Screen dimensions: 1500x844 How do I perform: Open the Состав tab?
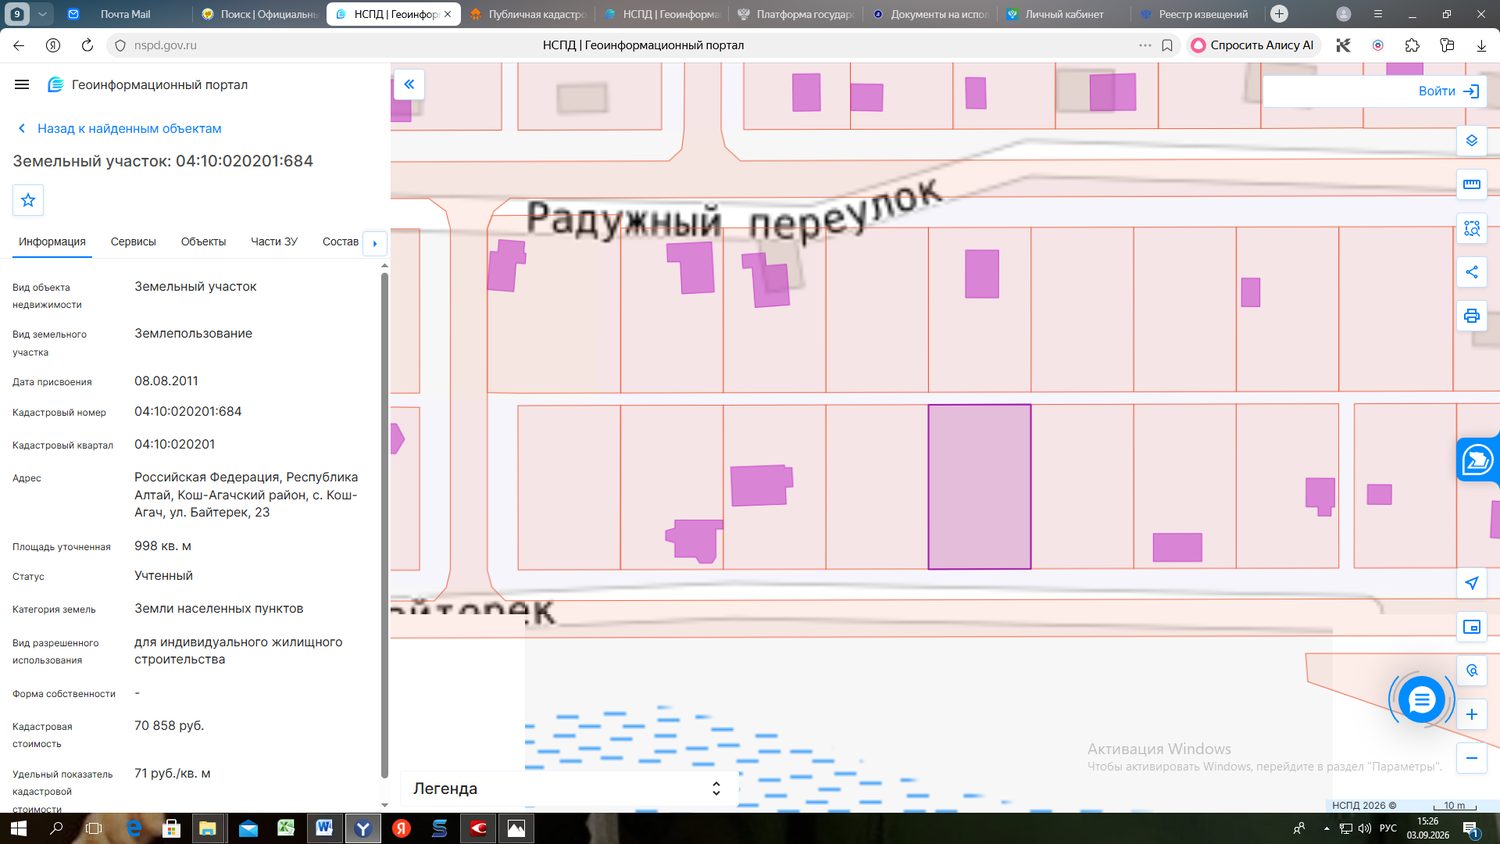[x=340, y=242]
